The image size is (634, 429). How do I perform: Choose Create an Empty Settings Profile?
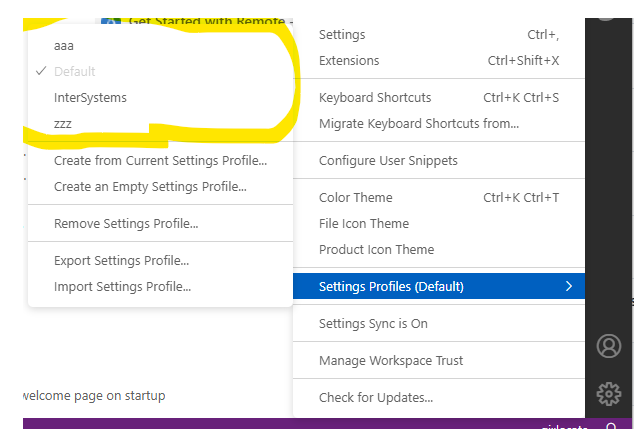coord(161,186)
